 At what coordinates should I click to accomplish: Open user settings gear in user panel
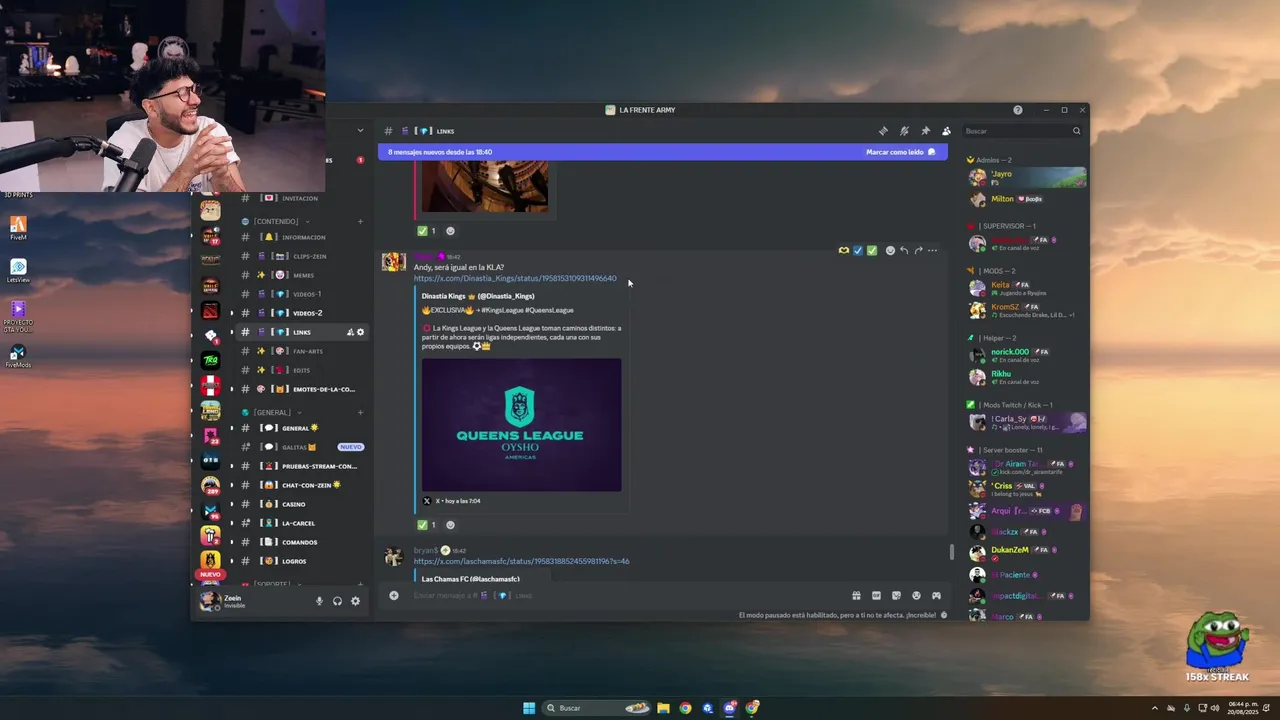(x=355, y=601)
